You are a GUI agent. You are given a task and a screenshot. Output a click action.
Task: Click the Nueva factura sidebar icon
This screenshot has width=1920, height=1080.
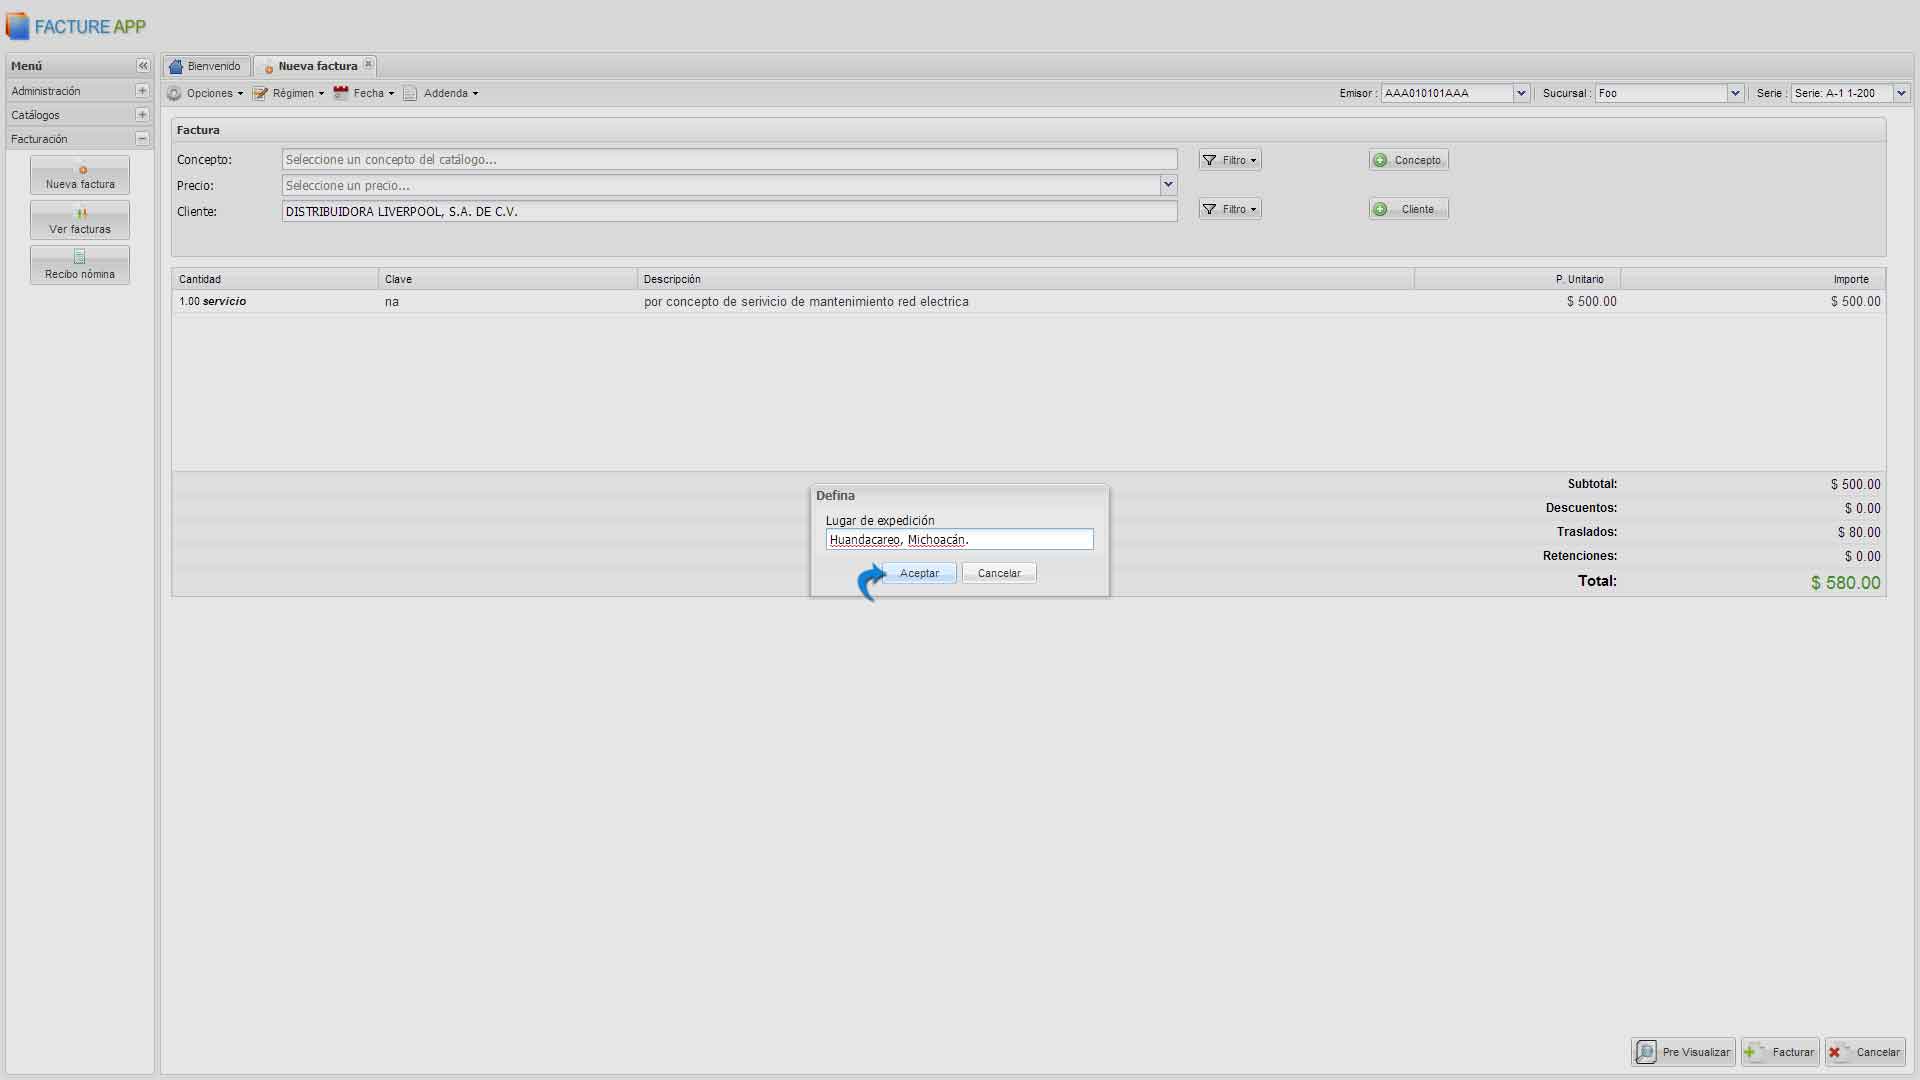pos(80,176)
